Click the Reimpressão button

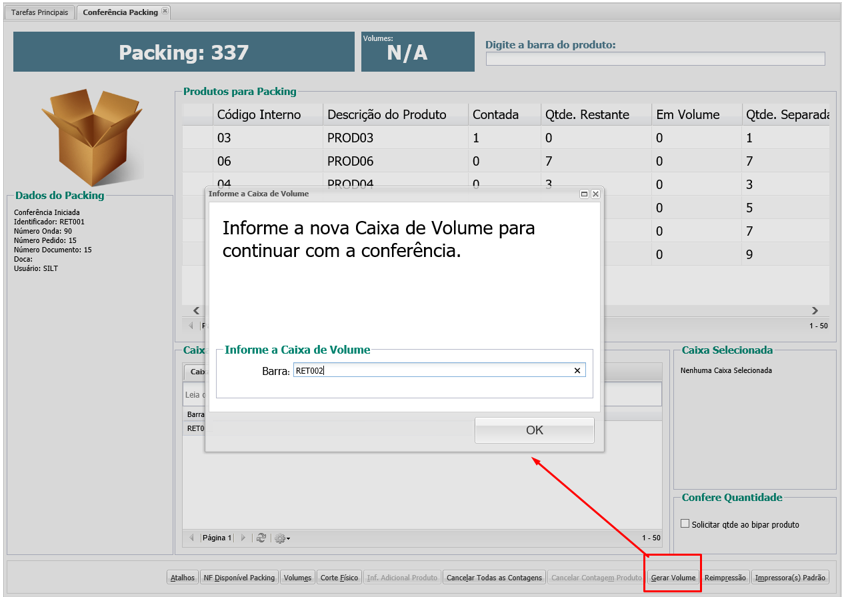pyautogui.click(x=725, y=578)
